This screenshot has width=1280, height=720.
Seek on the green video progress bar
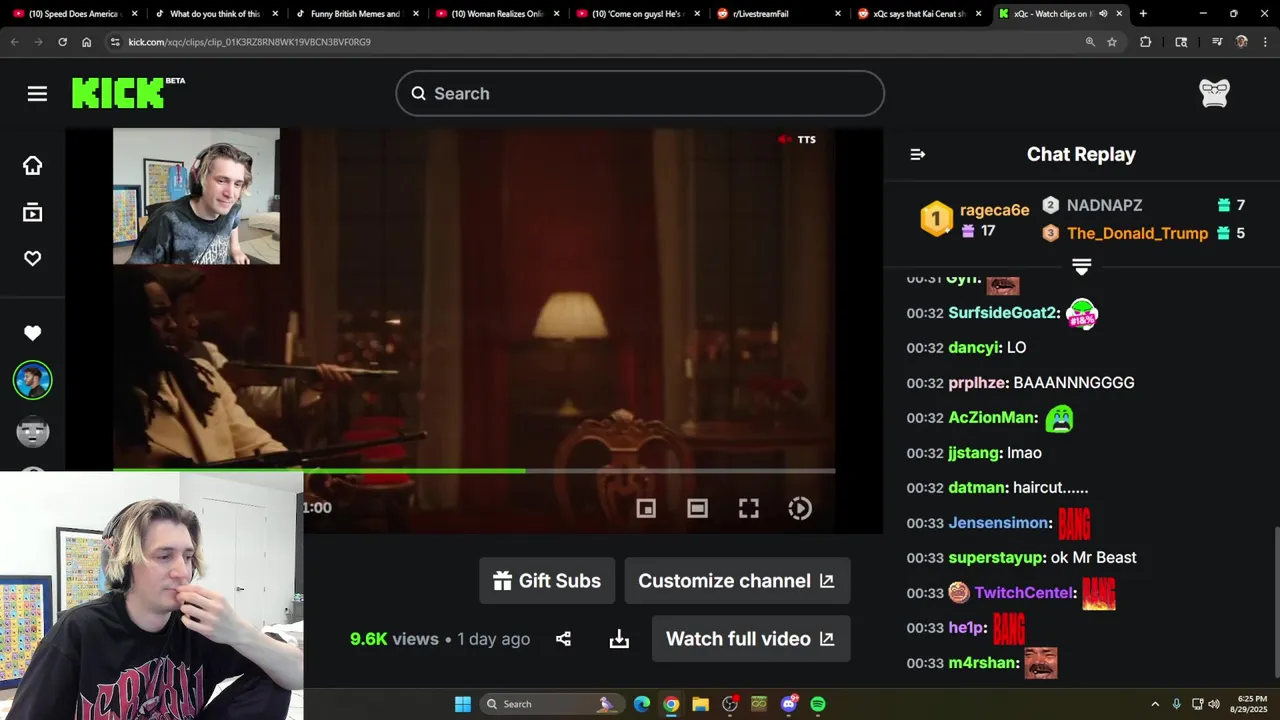tap(474, 470)
